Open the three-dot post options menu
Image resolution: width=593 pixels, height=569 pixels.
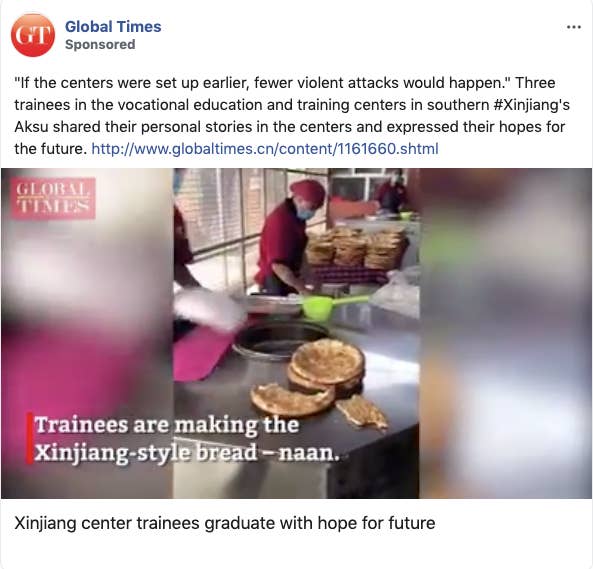[574, 27]
